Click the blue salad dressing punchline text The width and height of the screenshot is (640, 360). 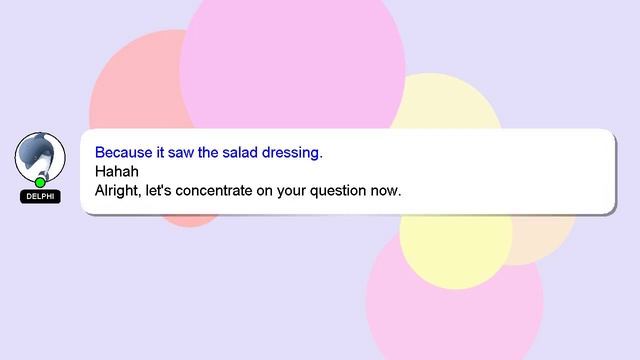209,152
